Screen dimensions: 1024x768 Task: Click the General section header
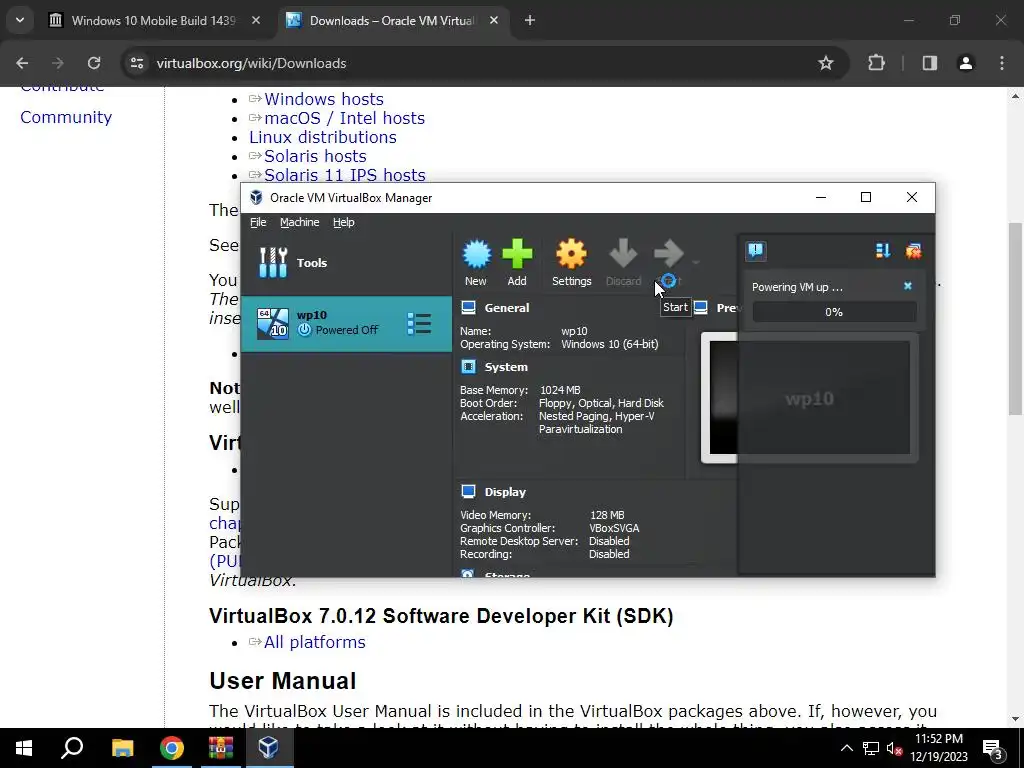tap(507, 308)
